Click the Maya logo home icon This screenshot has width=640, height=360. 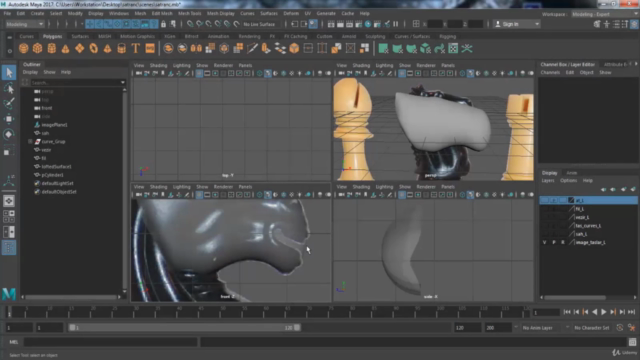9,294
